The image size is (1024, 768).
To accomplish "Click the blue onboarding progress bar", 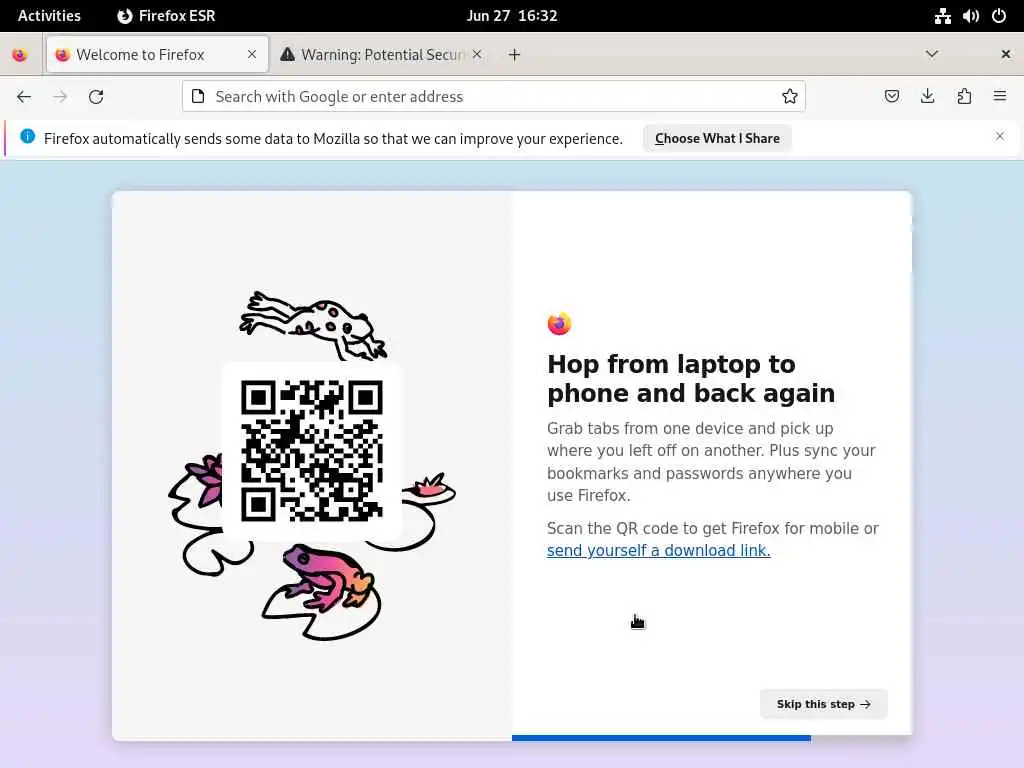I will point(661,738).
